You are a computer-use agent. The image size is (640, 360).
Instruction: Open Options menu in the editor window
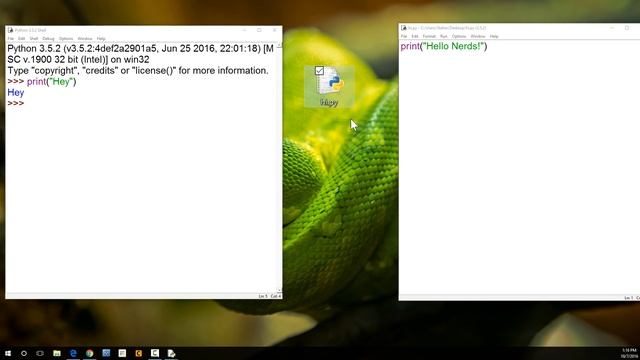[x=459, y=36]
